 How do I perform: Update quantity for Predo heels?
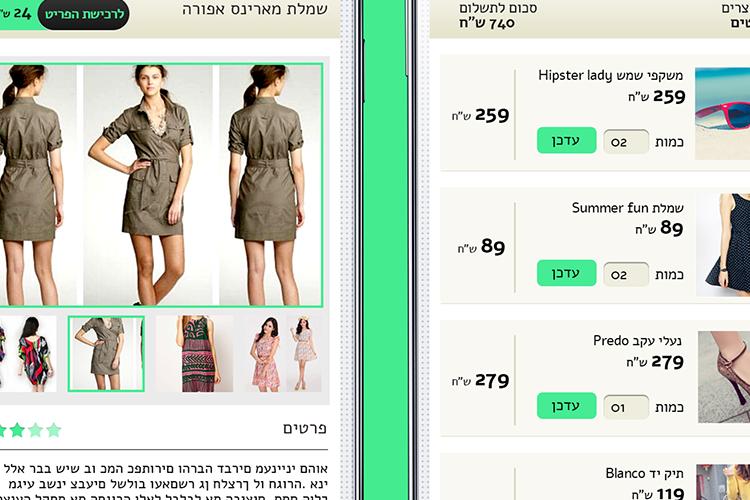(566, 406)
